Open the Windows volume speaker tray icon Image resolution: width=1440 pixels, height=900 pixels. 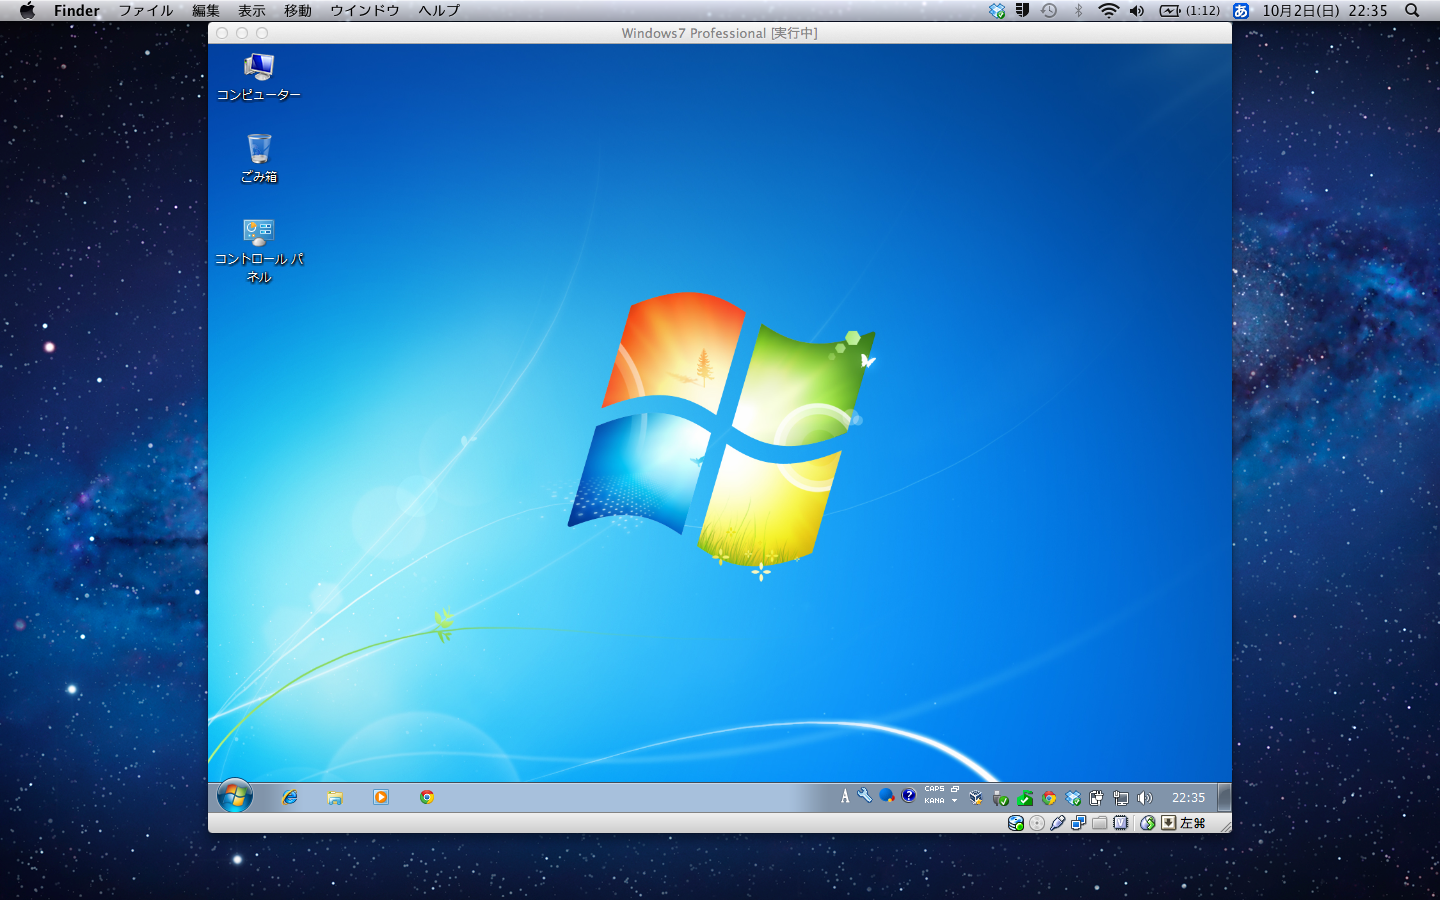coord(1145,798)
